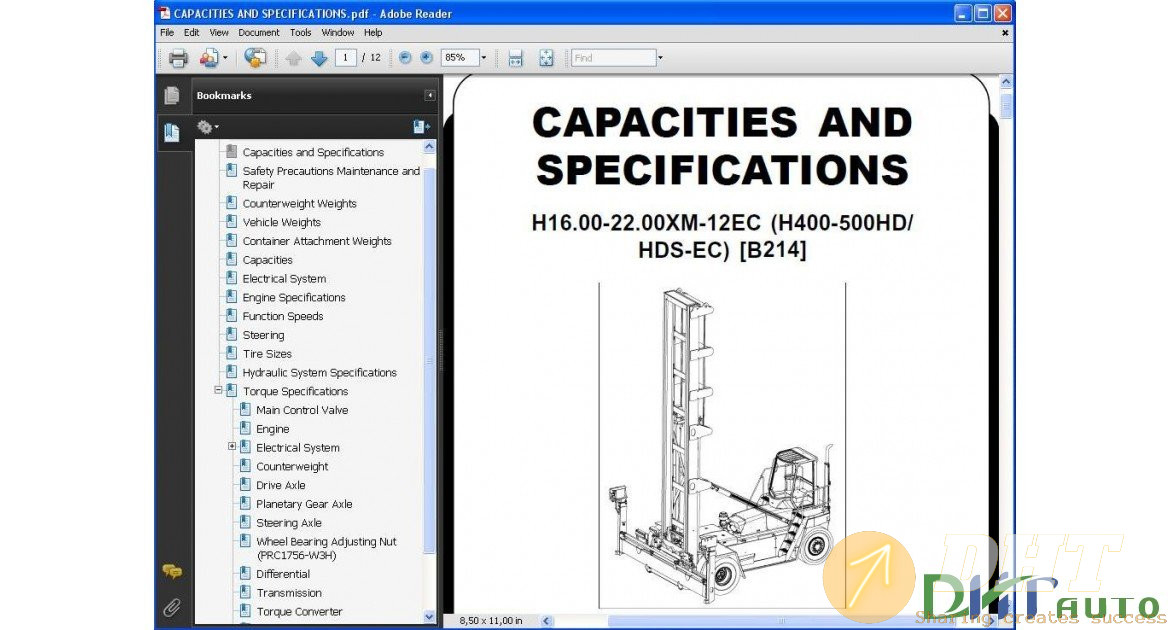Image resolution: width=1170 pixels, height=630 pixels.
Task: Click the Print icon in the toolbar
Action: (178, 58)
